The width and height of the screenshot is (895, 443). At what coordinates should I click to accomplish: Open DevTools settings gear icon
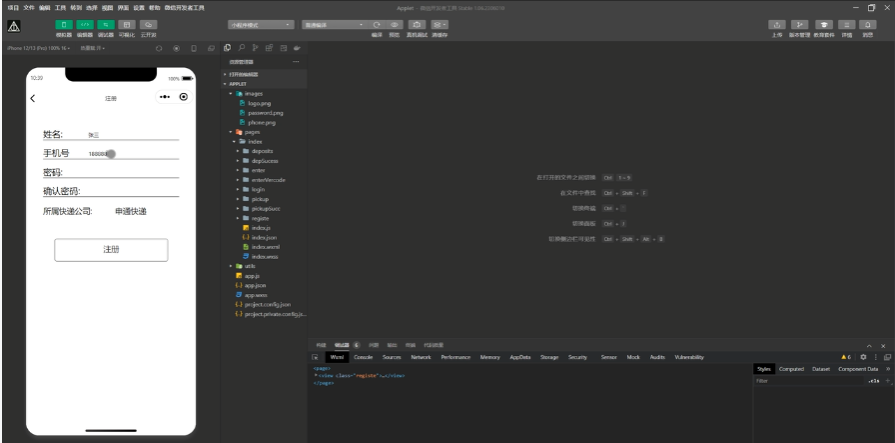click(x=861, y=356)
